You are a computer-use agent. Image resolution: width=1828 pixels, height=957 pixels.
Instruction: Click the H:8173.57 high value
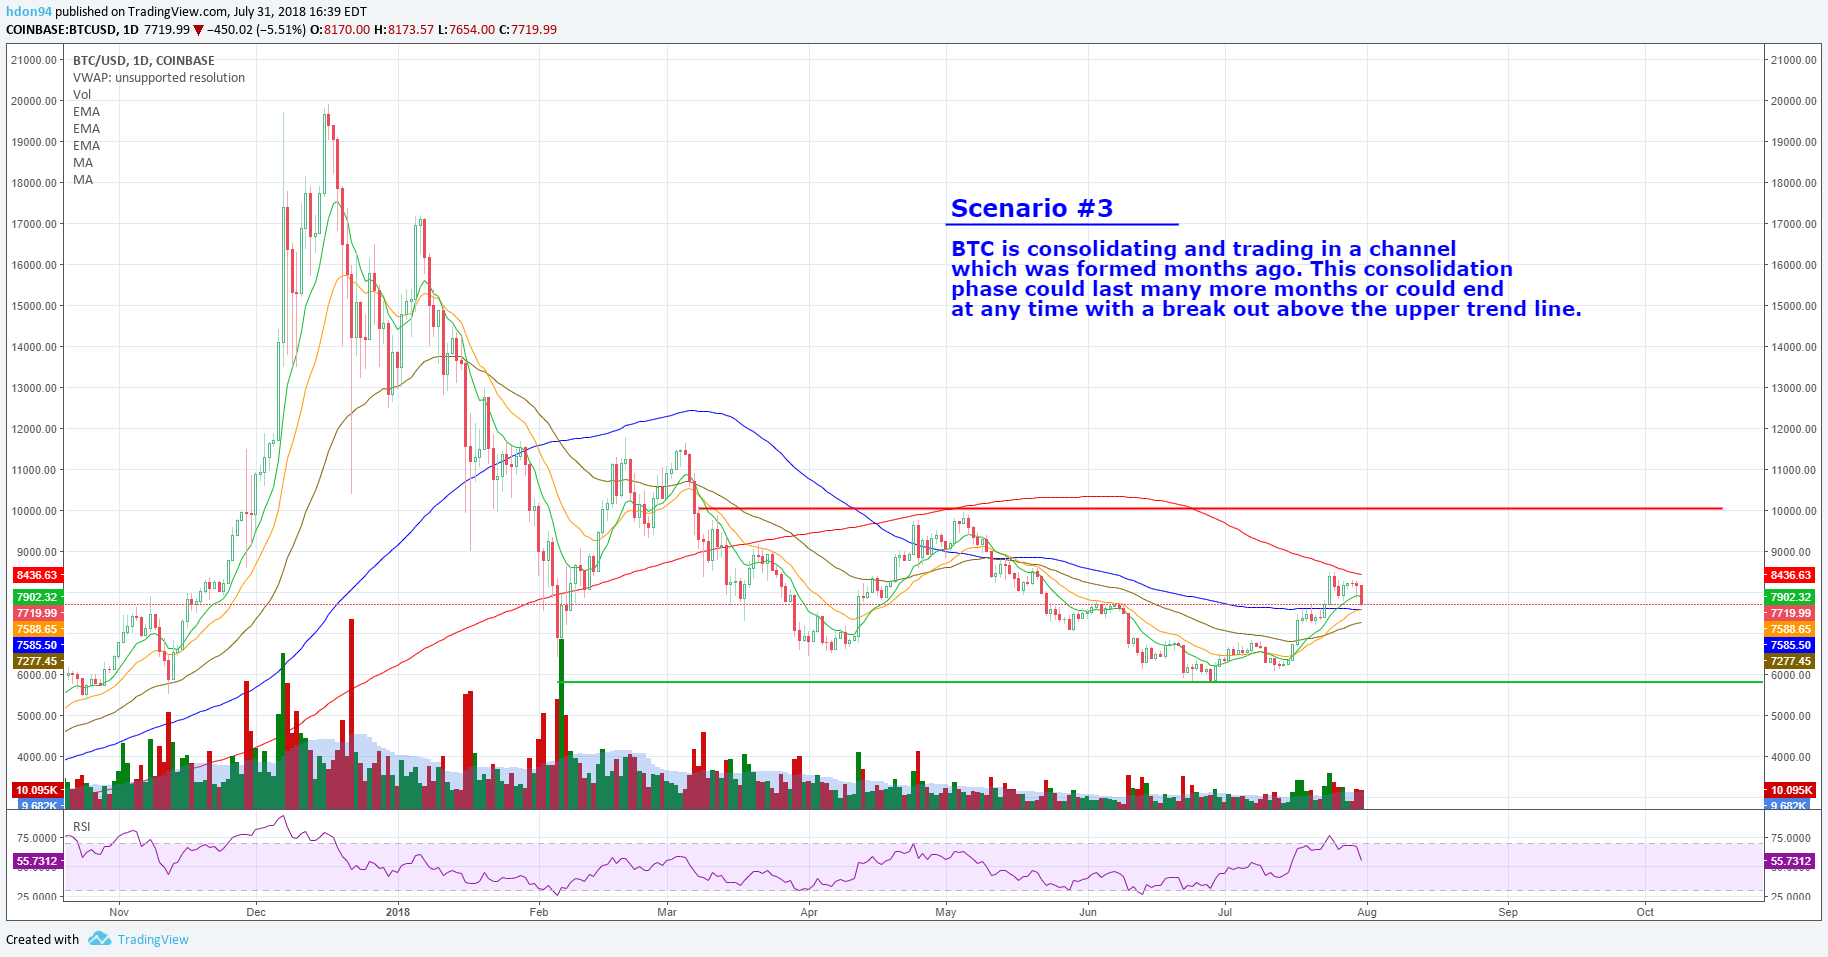click(404, 30)
